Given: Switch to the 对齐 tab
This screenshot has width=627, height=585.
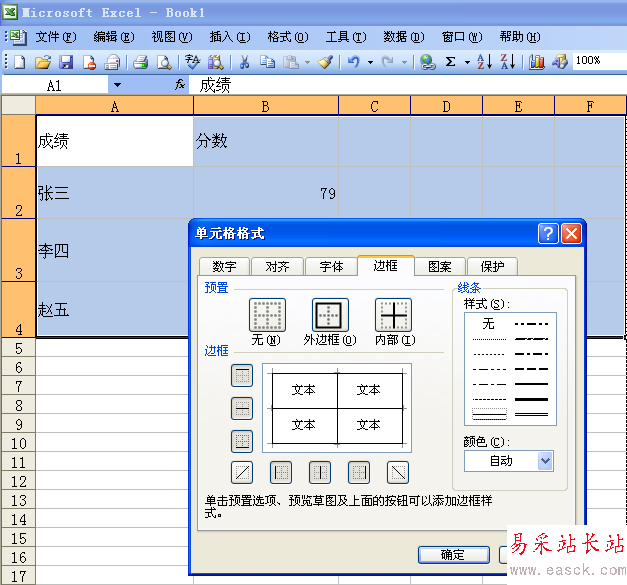Looking at the screenshot, I should (278, 266).
